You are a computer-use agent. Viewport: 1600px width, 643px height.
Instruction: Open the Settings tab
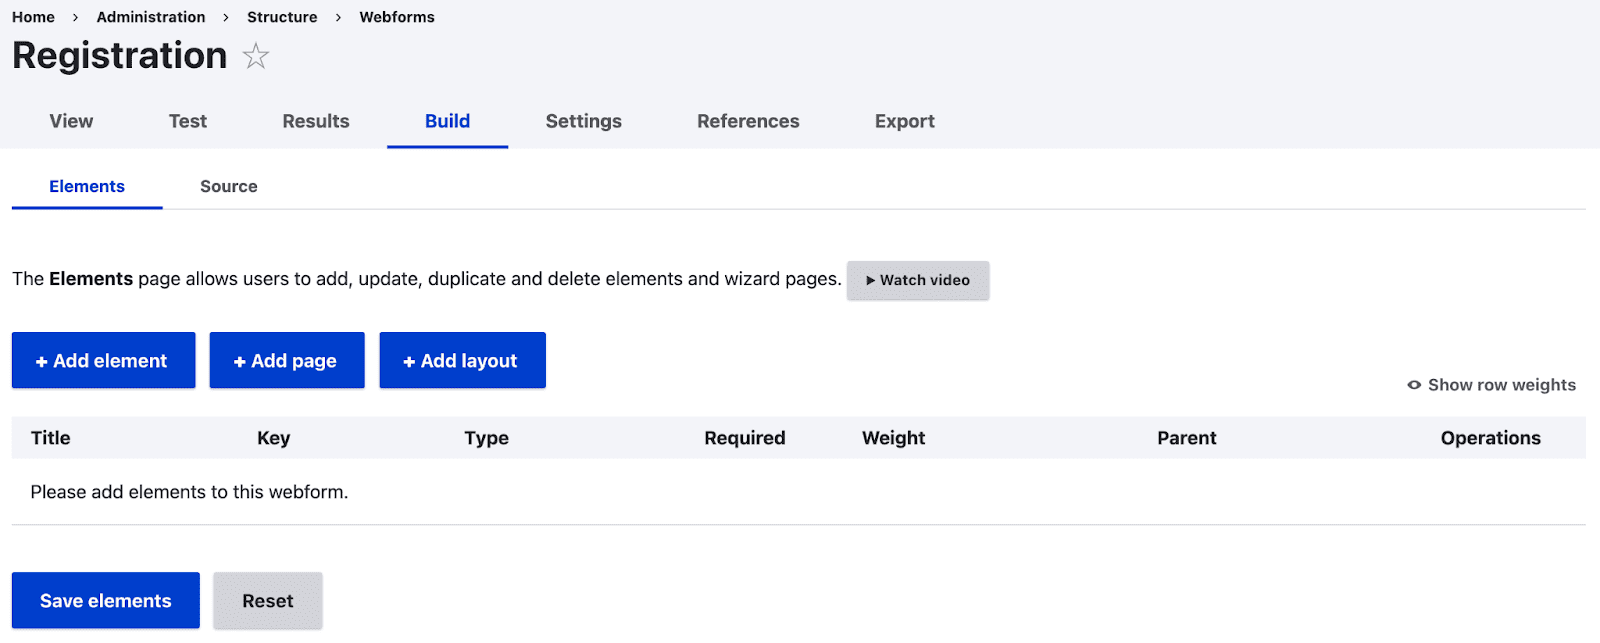pos(583,121)
